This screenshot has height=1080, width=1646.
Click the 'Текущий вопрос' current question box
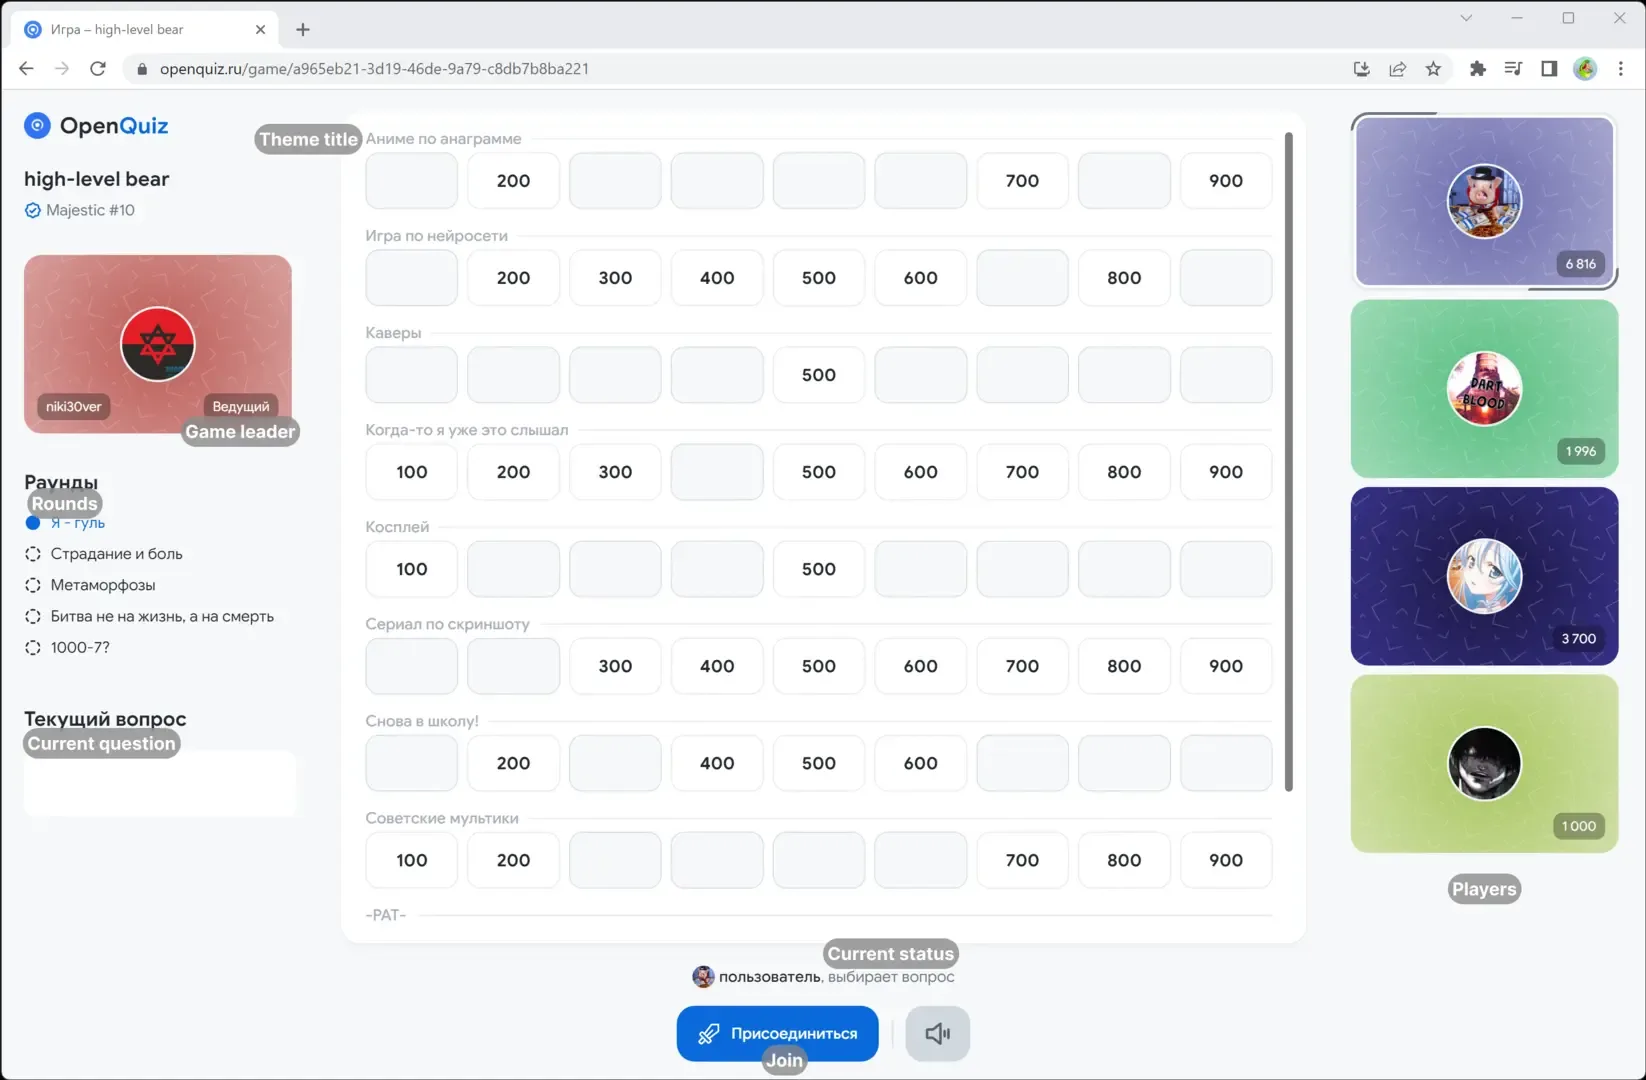click(x=160, y=785)
